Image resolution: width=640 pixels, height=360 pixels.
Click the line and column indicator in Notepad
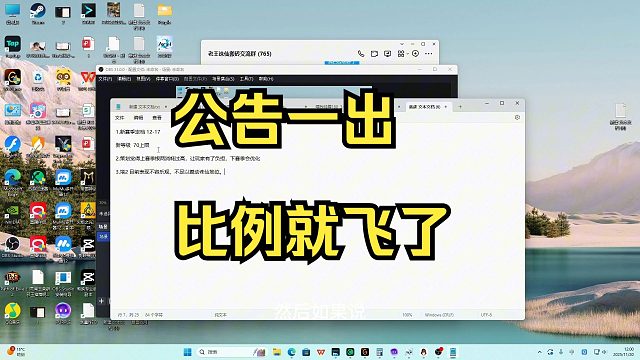[x=128, y=315]
